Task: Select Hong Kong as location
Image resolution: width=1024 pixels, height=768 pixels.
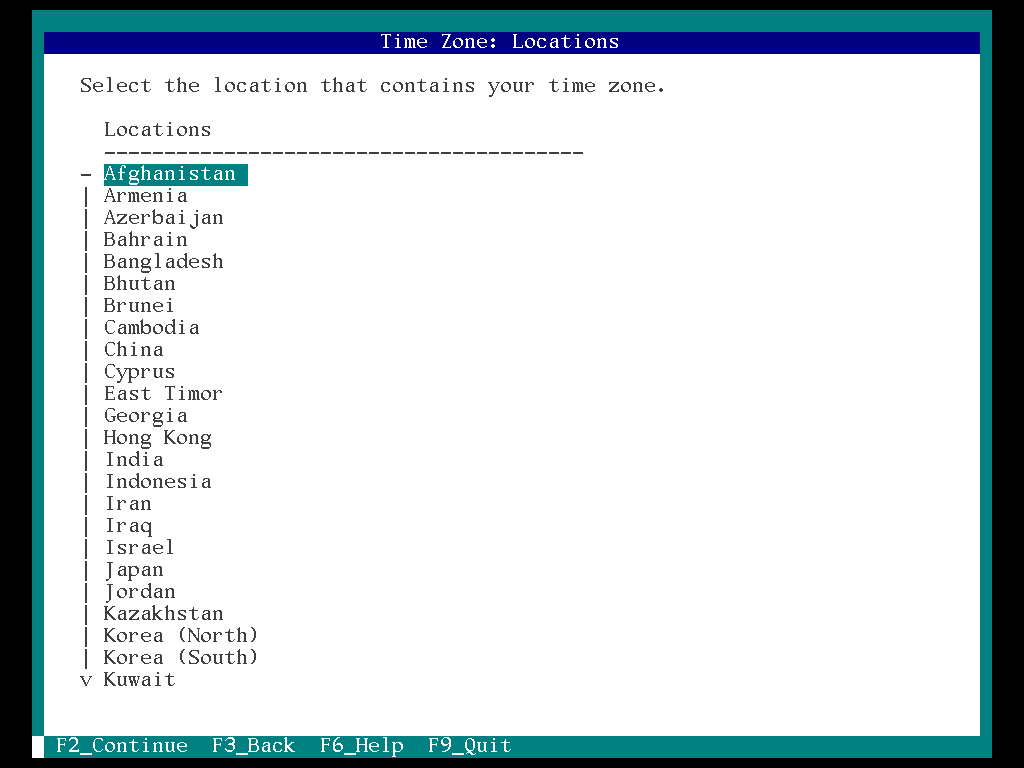Action: tap(158, 438)
